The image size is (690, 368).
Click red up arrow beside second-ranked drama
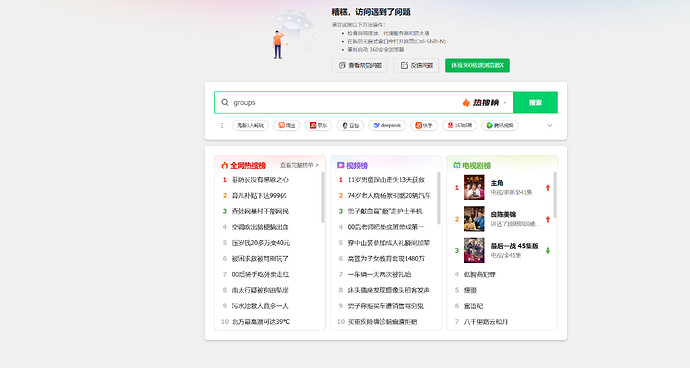point(548,219)
